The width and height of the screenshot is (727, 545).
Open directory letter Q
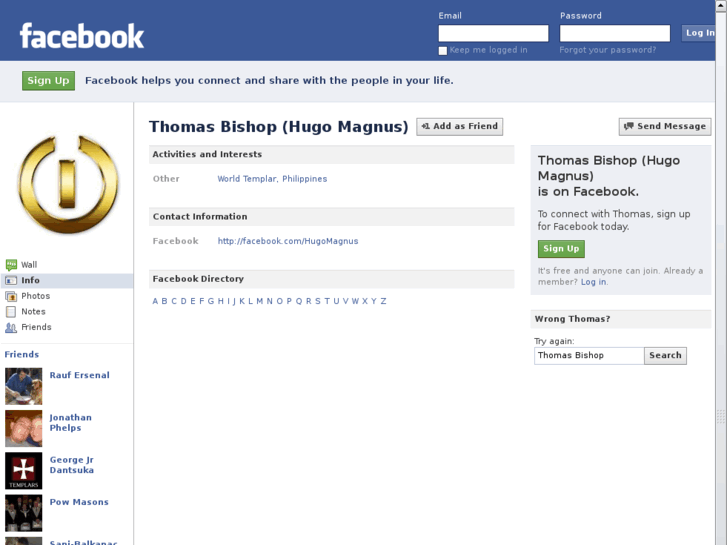coord(299,301)
